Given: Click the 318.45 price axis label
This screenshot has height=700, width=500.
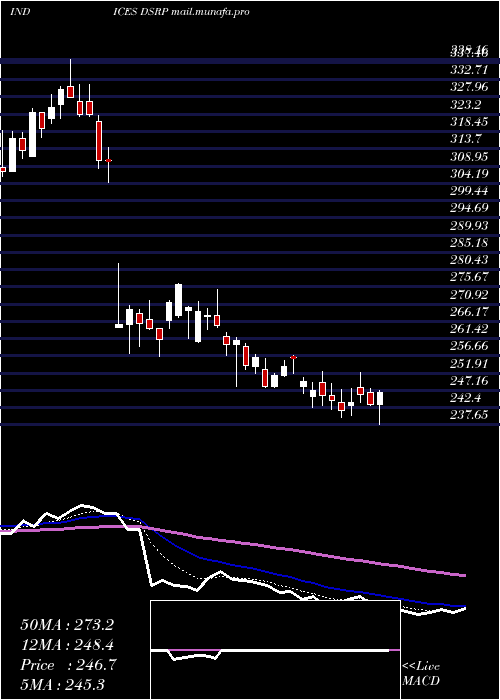Looking at the screenshot, I should click(x=470, y=121).
